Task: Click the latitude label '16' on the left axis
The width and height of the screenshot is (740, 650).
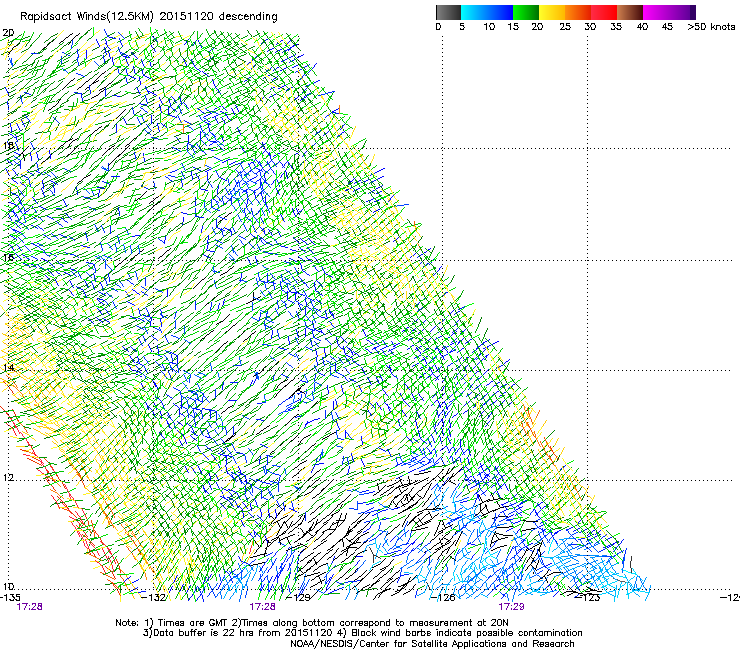Action: 8,257
